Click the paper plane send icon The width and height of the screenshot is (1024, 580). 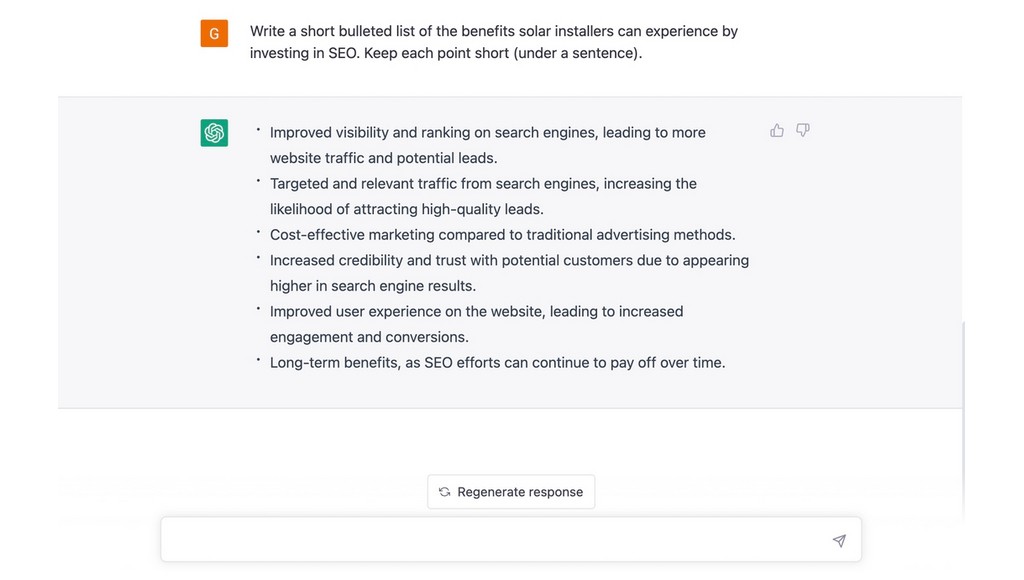[839, 540]
